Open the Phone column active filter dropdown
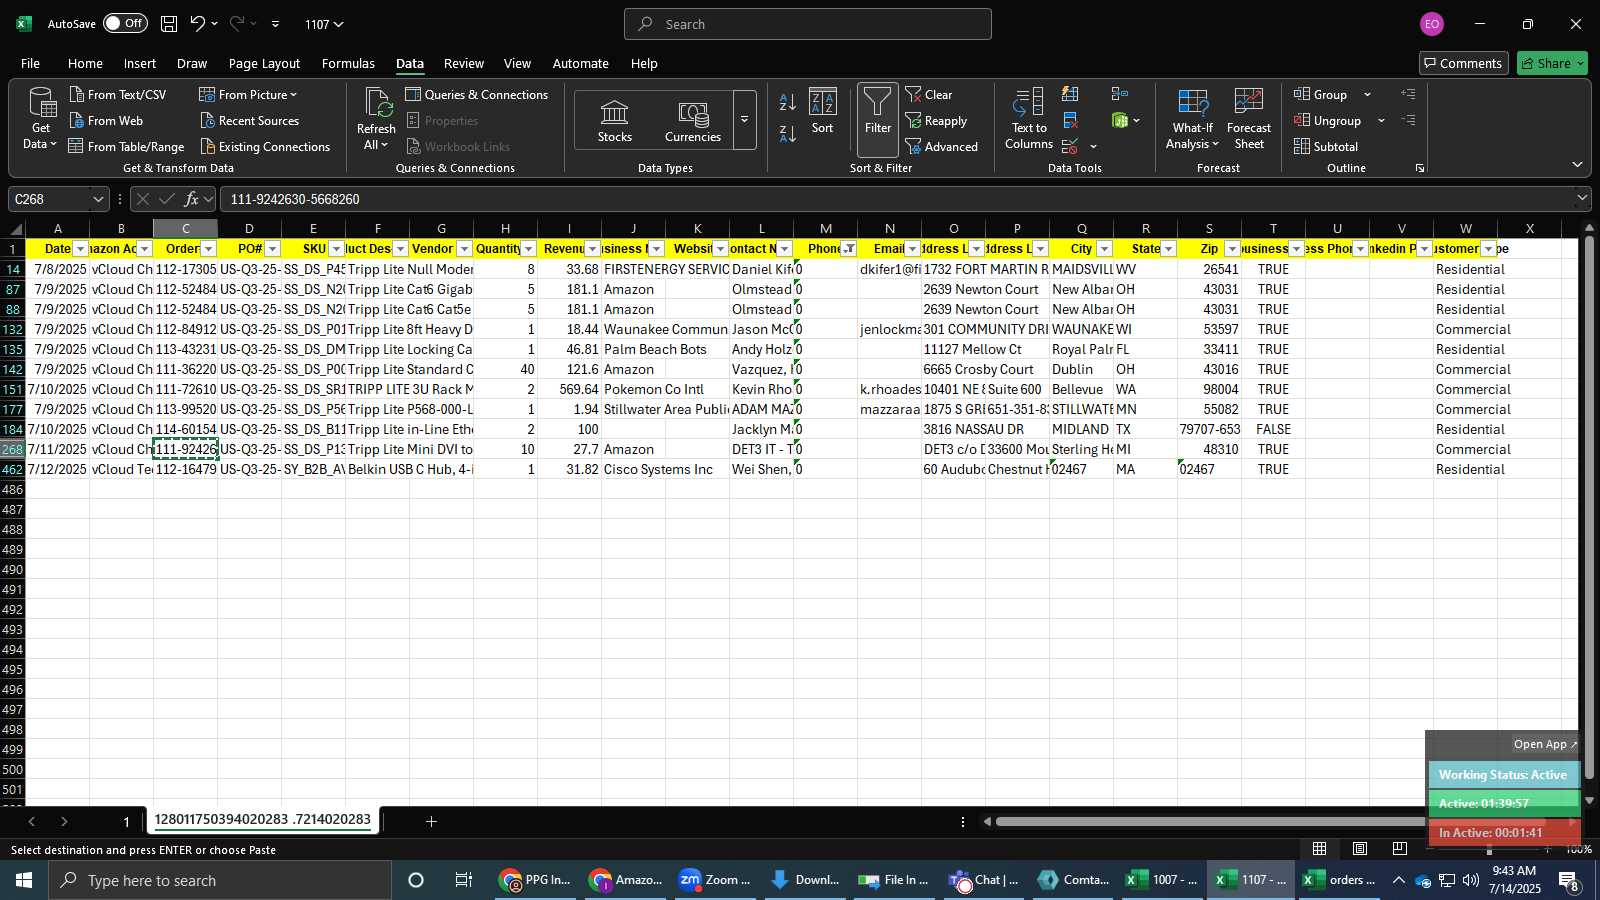The image size is (1600, 900). pos(848,249)
